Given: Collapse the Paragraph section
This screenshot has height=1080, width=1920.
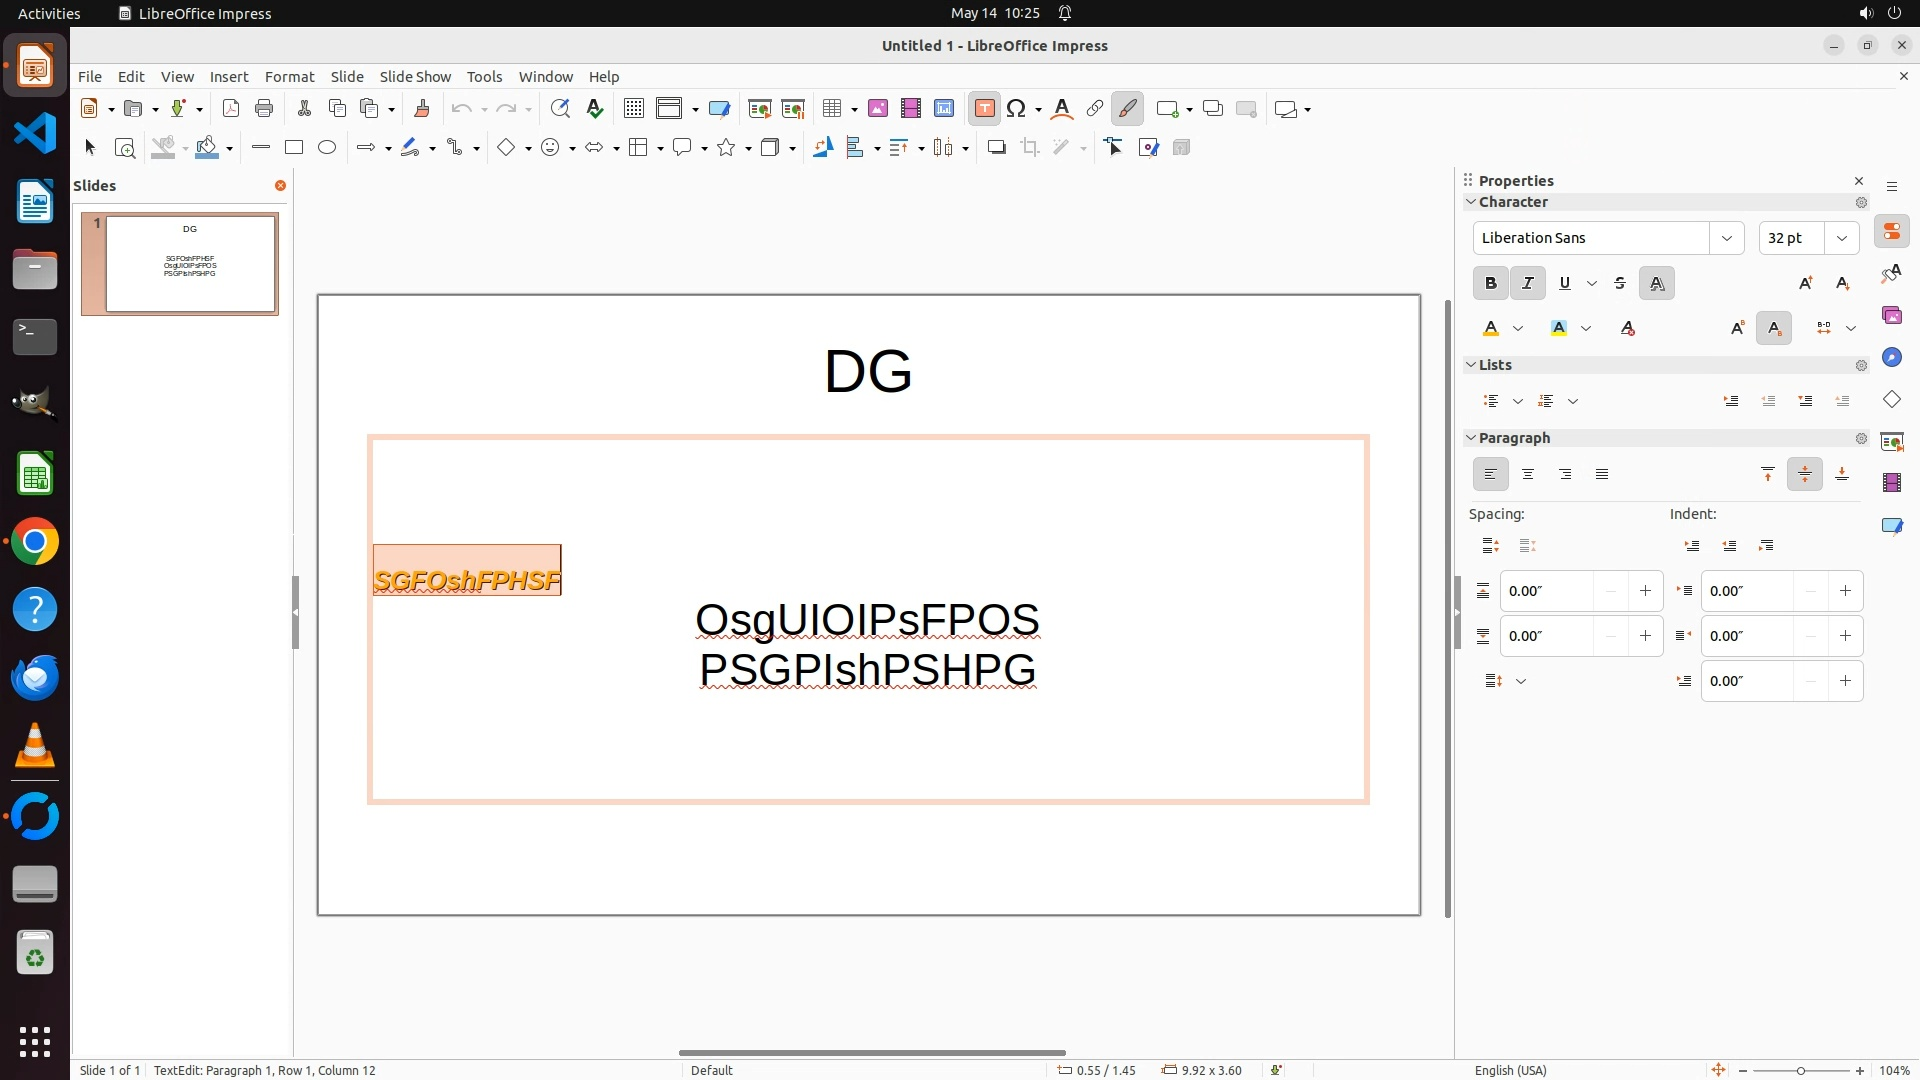Looking at the screenshot, I should (1471, 438).
